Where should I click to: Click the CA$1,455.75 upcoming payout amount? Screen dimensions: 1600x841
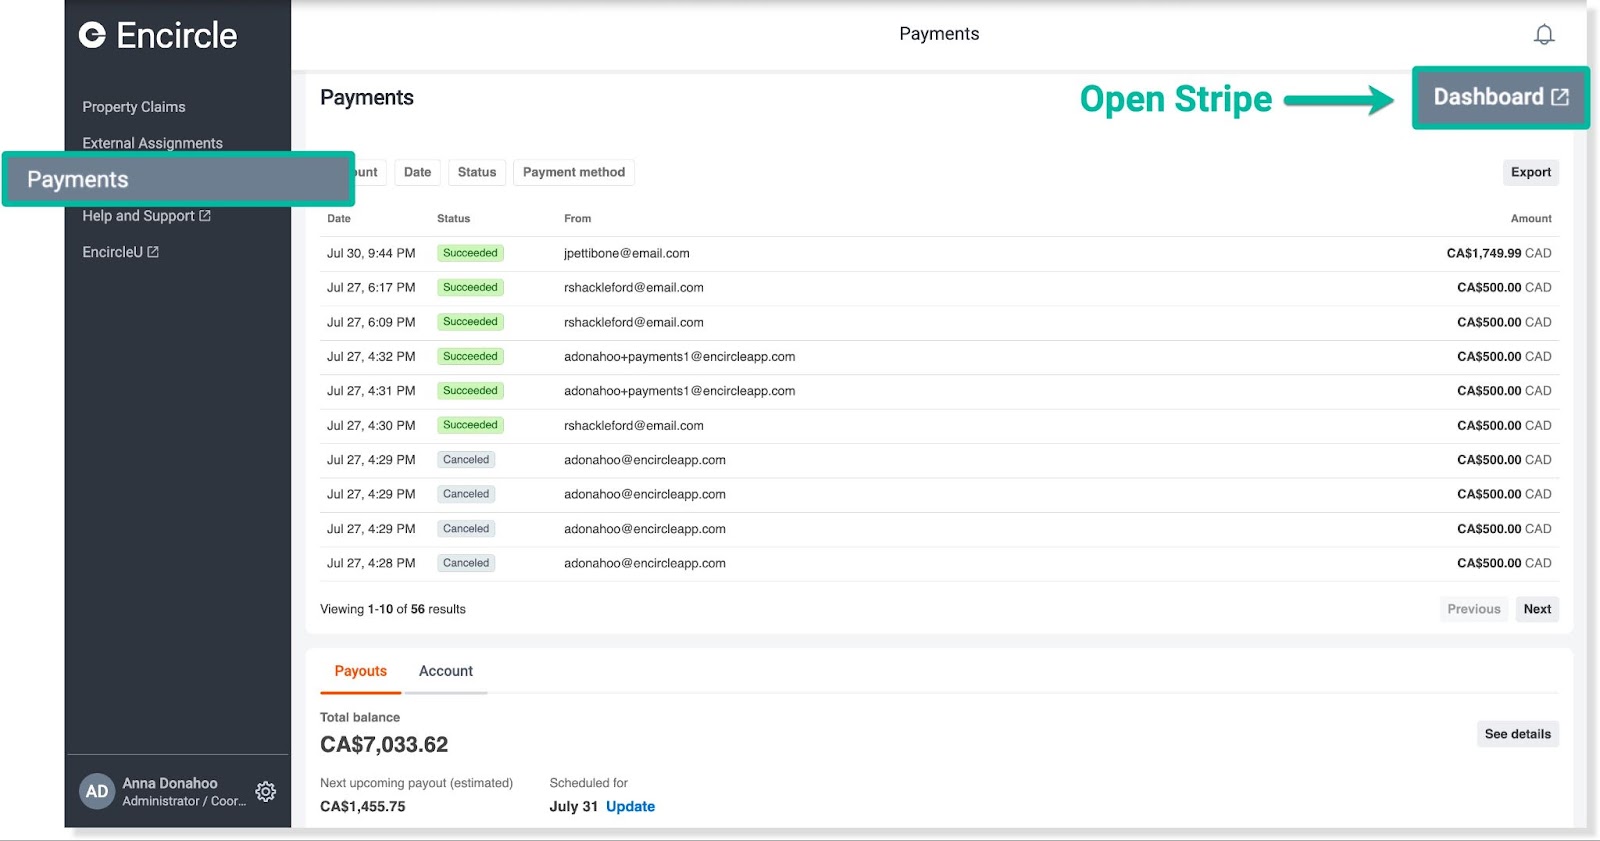pyautogui.click(x=363, y=807)
